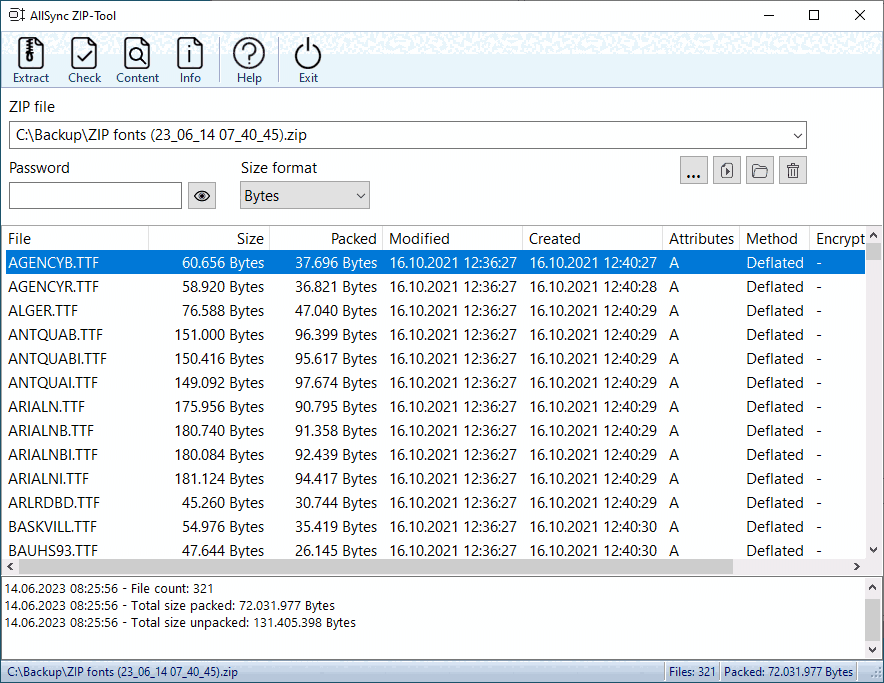Browse for a ZIP file with ellipsis button
The image size is (884, 683).
click(x=693, y=170)
